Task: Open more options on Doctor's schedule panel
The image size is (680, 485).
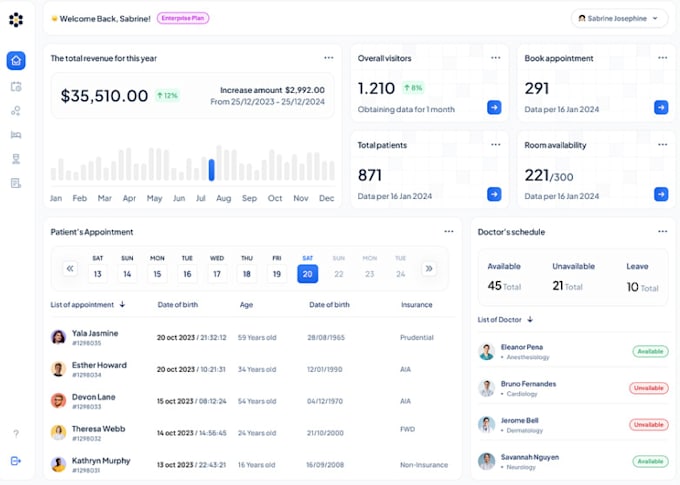Action: (661, 232)
